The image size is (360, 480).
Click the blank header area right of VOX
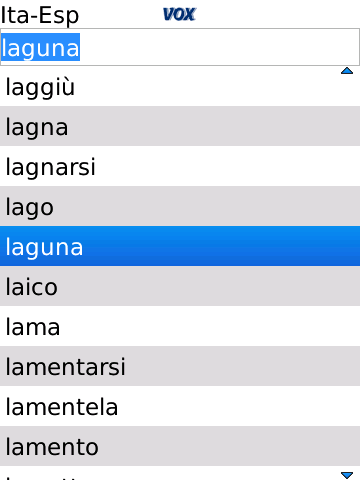[x=278, y=15]
